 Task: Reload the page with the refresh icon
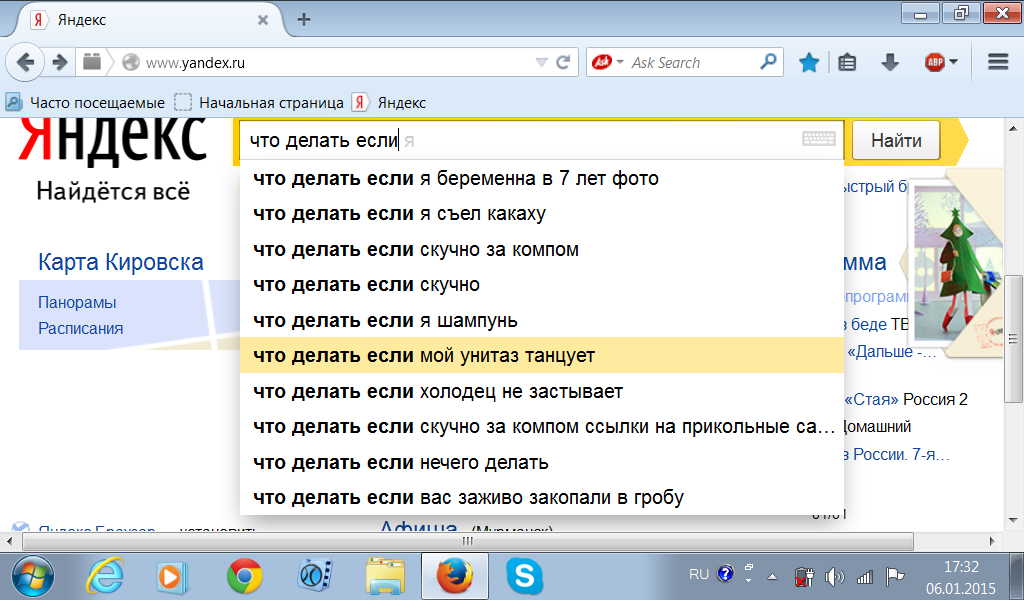(563, 63)
